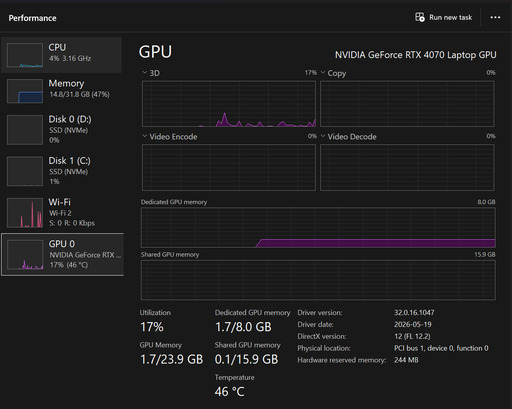Click the 17% (46 °C) sidebar text

[69, 265]
